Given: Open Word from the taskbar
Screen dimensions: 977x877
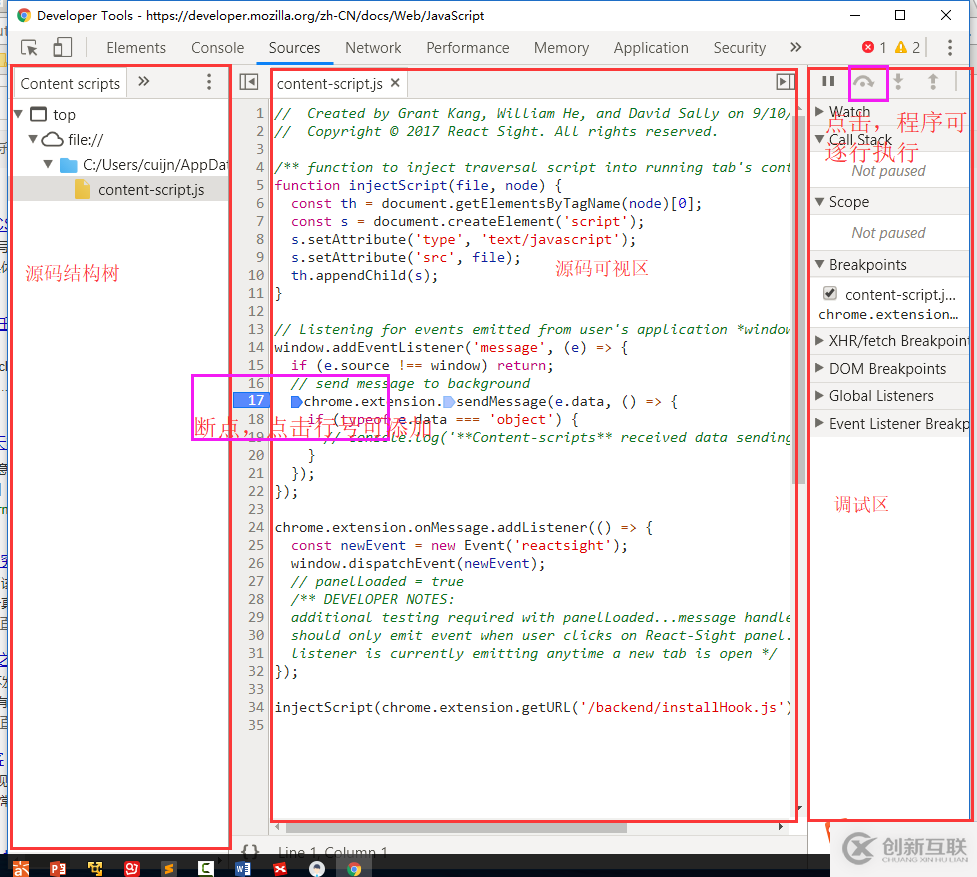Looking at the screenshot, I should tap(243, 868).
